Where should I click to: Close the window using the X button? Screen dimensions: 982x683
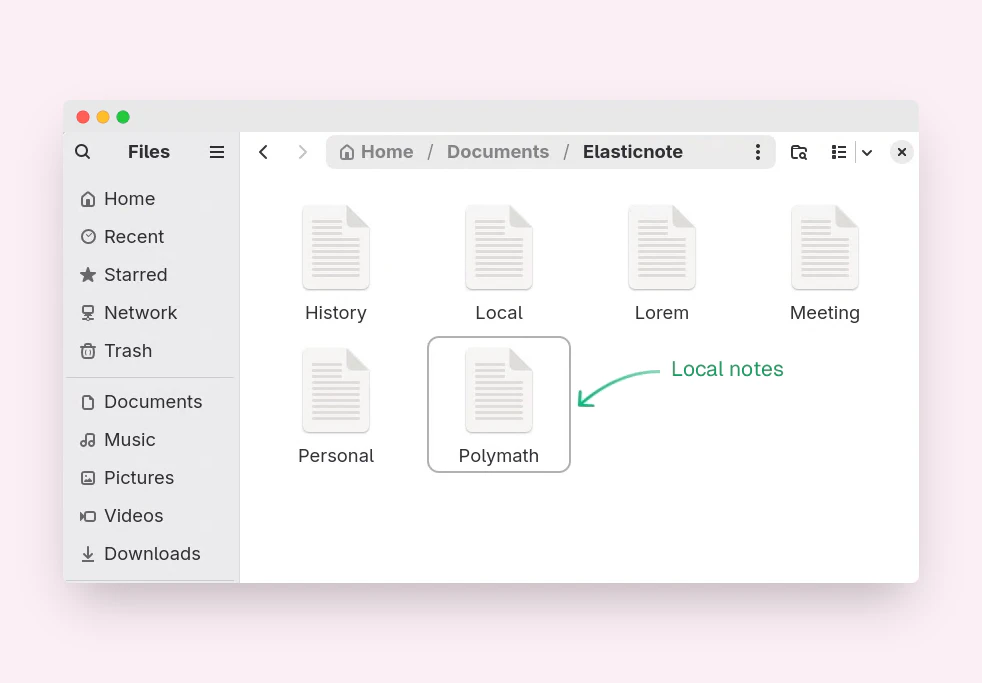point(901,152)
